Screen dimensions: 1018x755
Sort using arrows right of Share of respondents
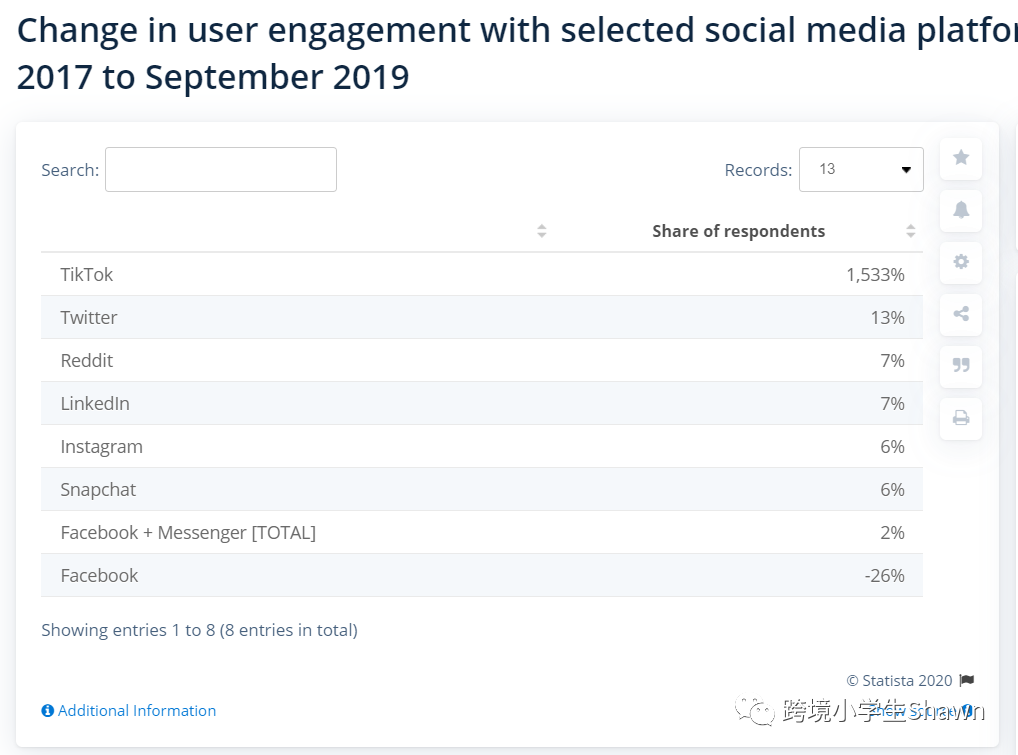click(910, 231)
